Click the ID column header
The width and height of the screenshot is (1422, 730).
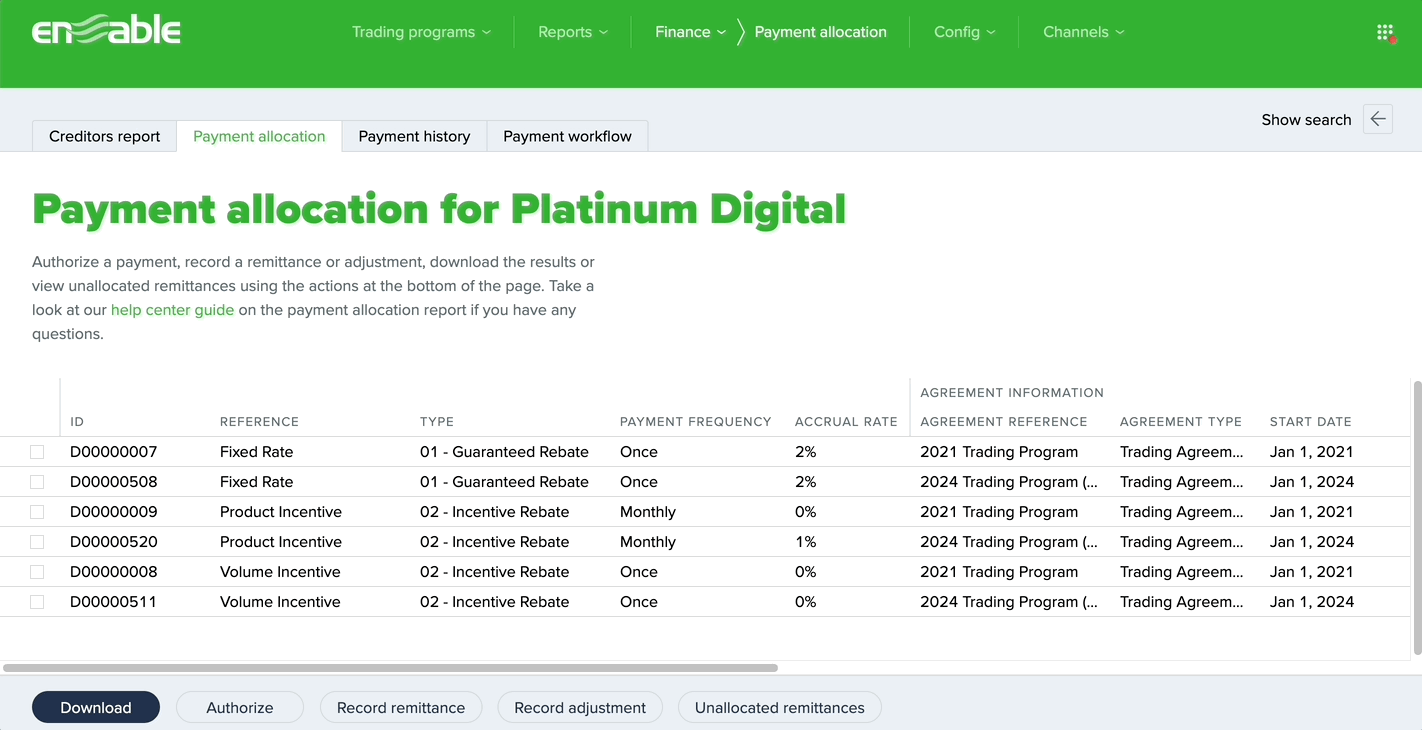pos(77,422)
